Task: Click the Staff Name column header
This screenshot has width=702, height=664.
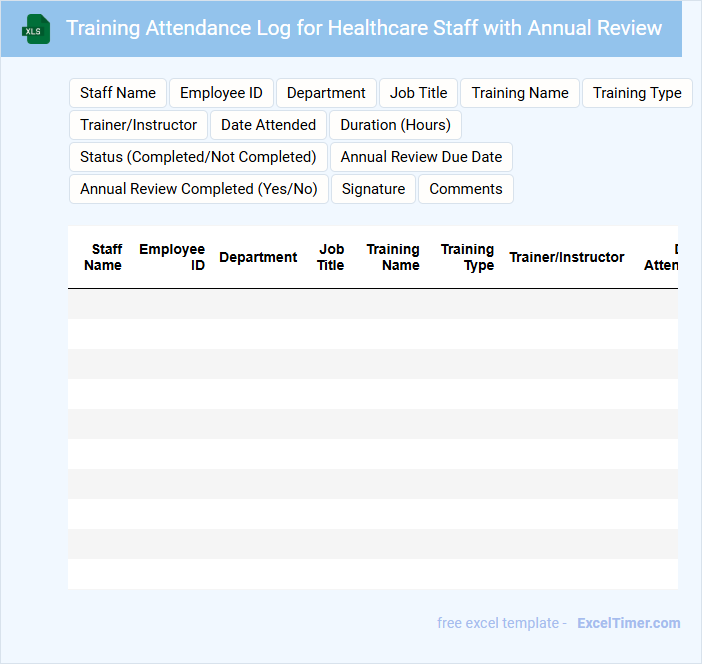Action: coord(103,257)
